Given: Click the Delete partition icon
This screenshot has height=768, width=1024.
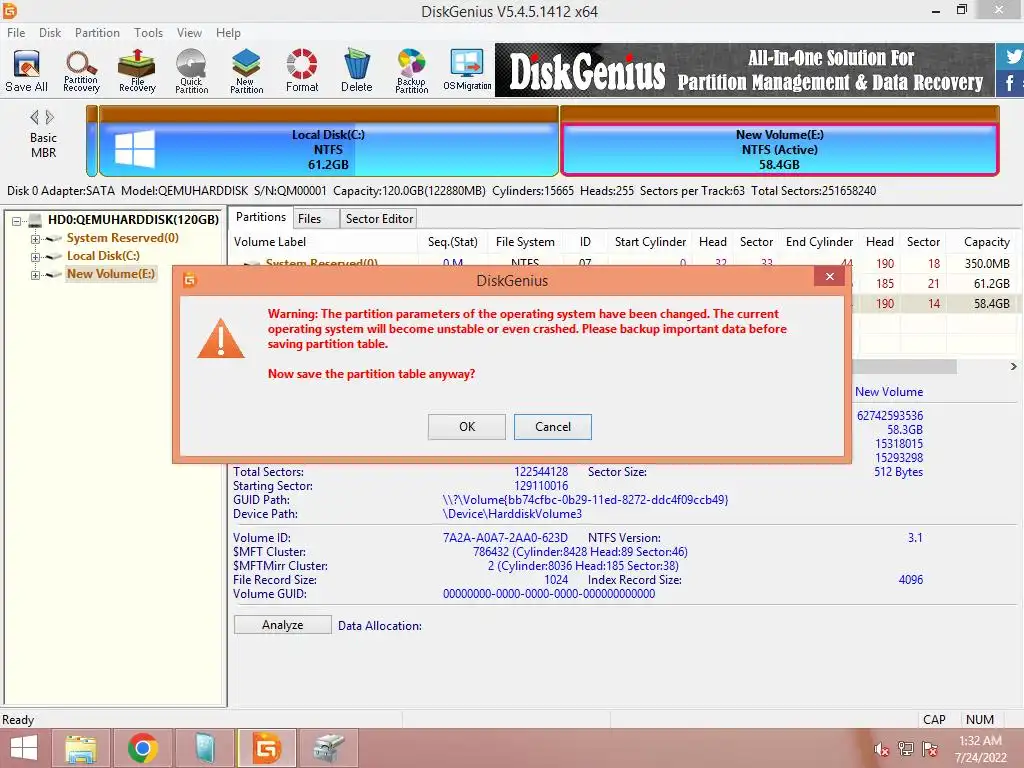Looking at the screenshot, I should click(357, 70).
